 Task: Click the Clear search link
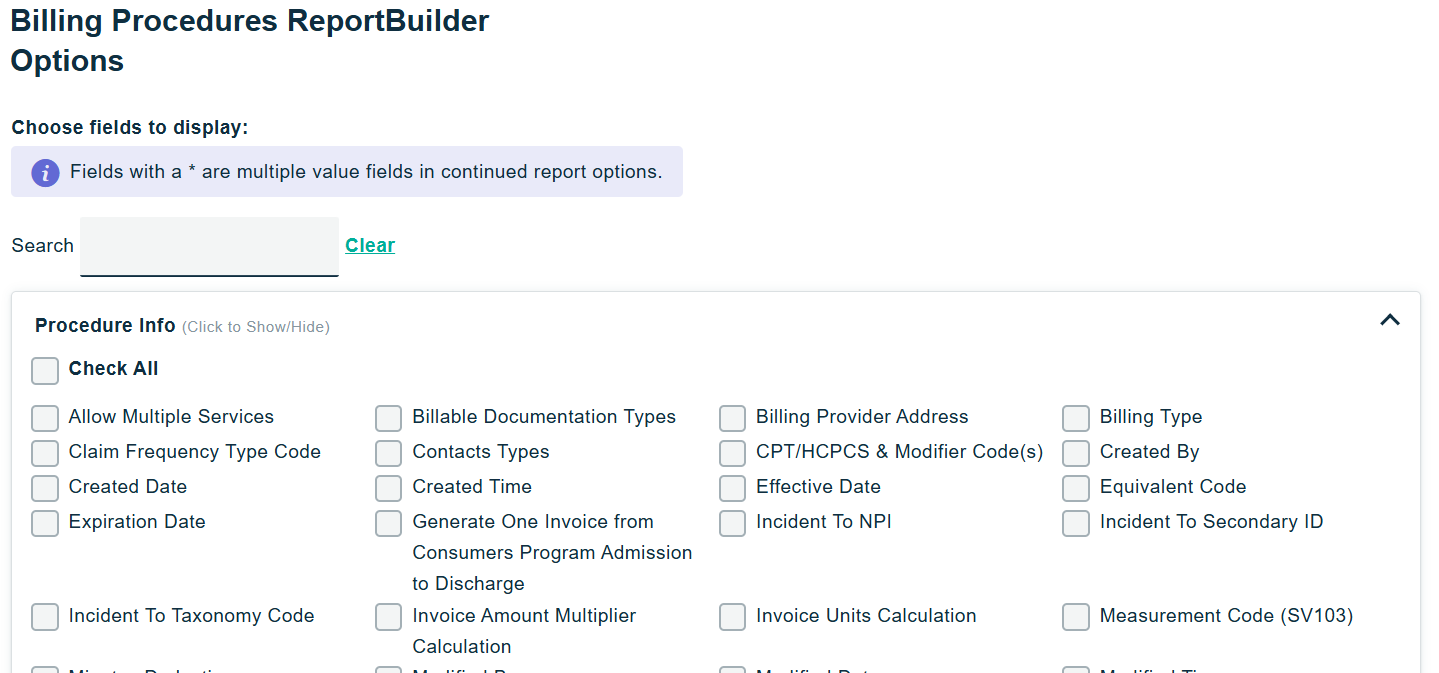370,246
